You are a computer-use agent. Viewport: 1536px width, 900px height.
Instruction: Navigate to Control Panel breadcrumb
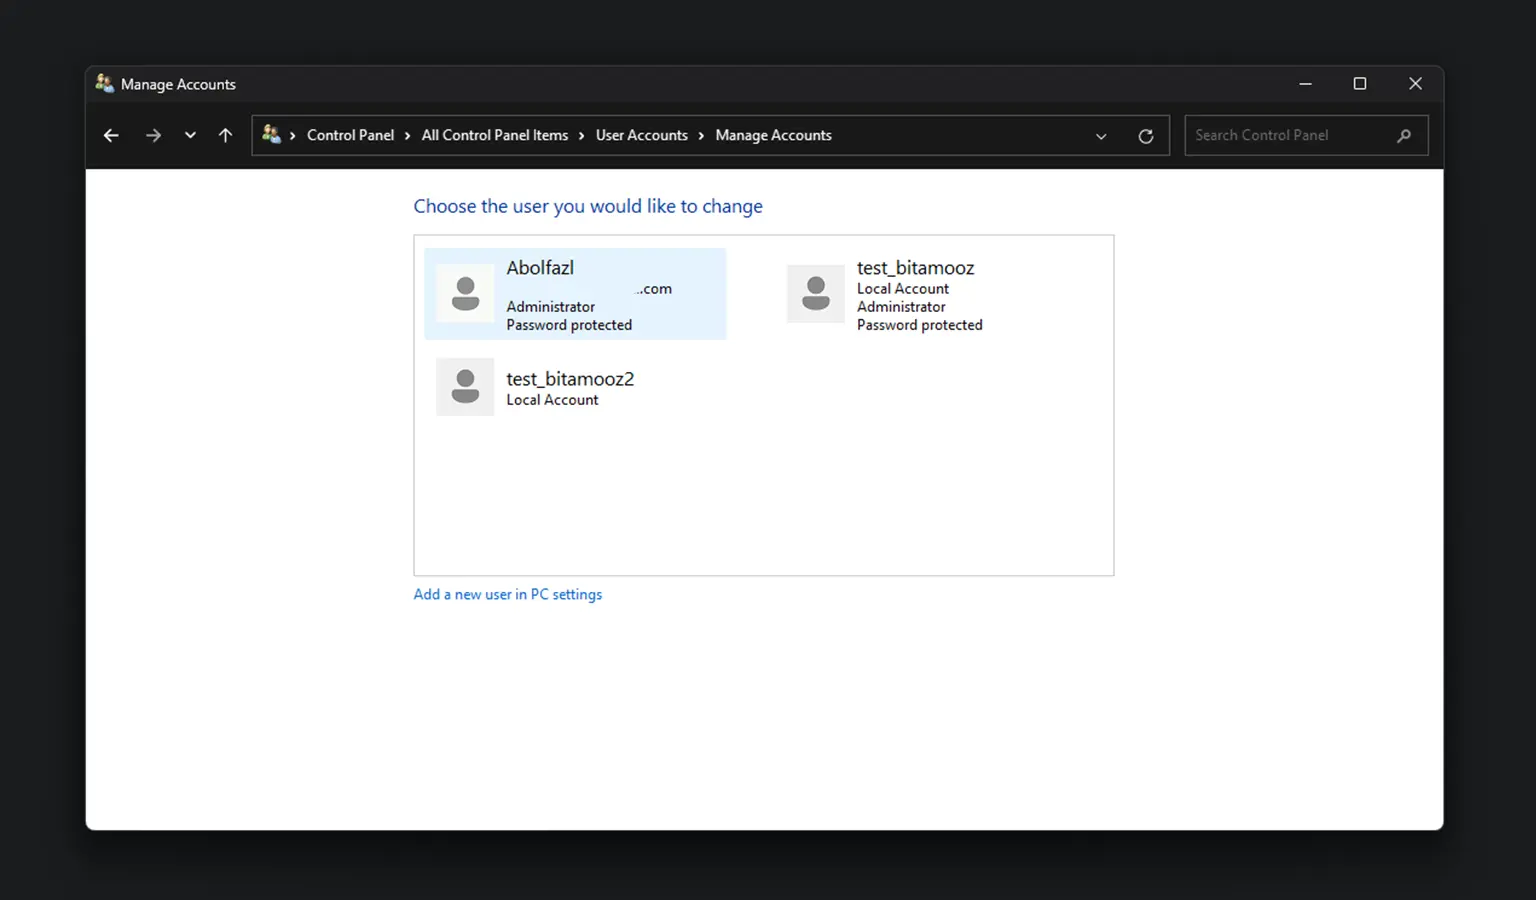coord(350,136)
